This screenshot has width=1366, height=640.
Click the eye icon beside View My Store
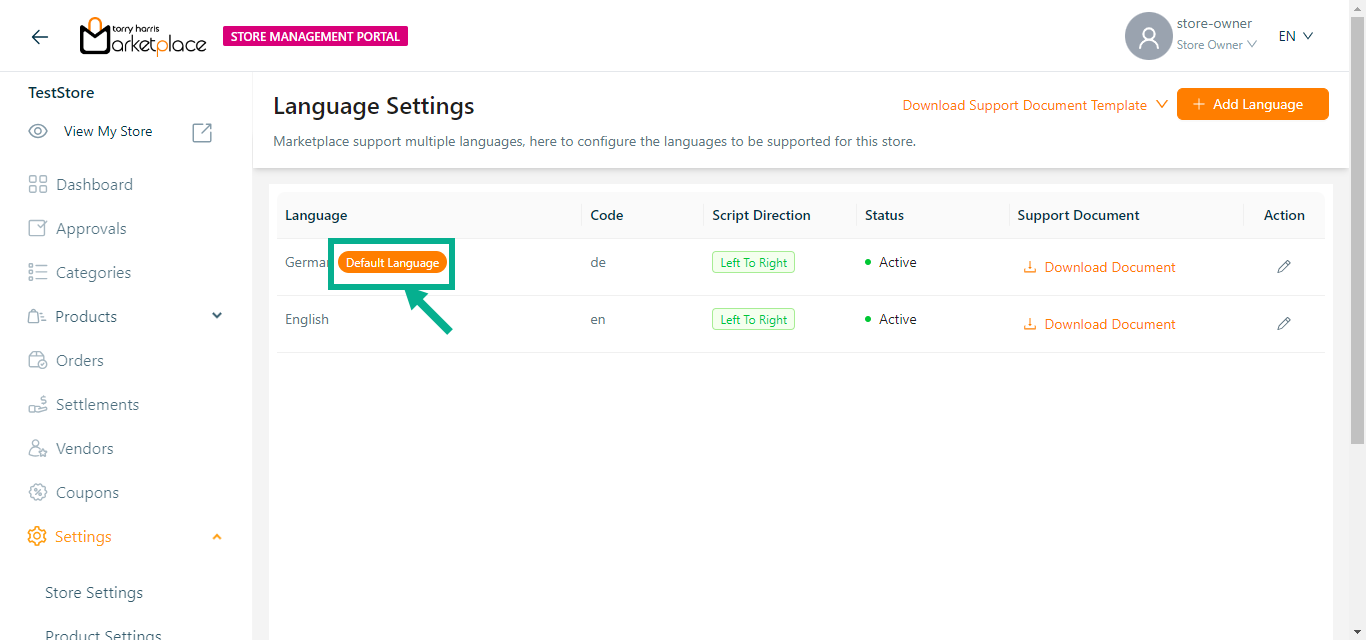[x=38, y=131]
